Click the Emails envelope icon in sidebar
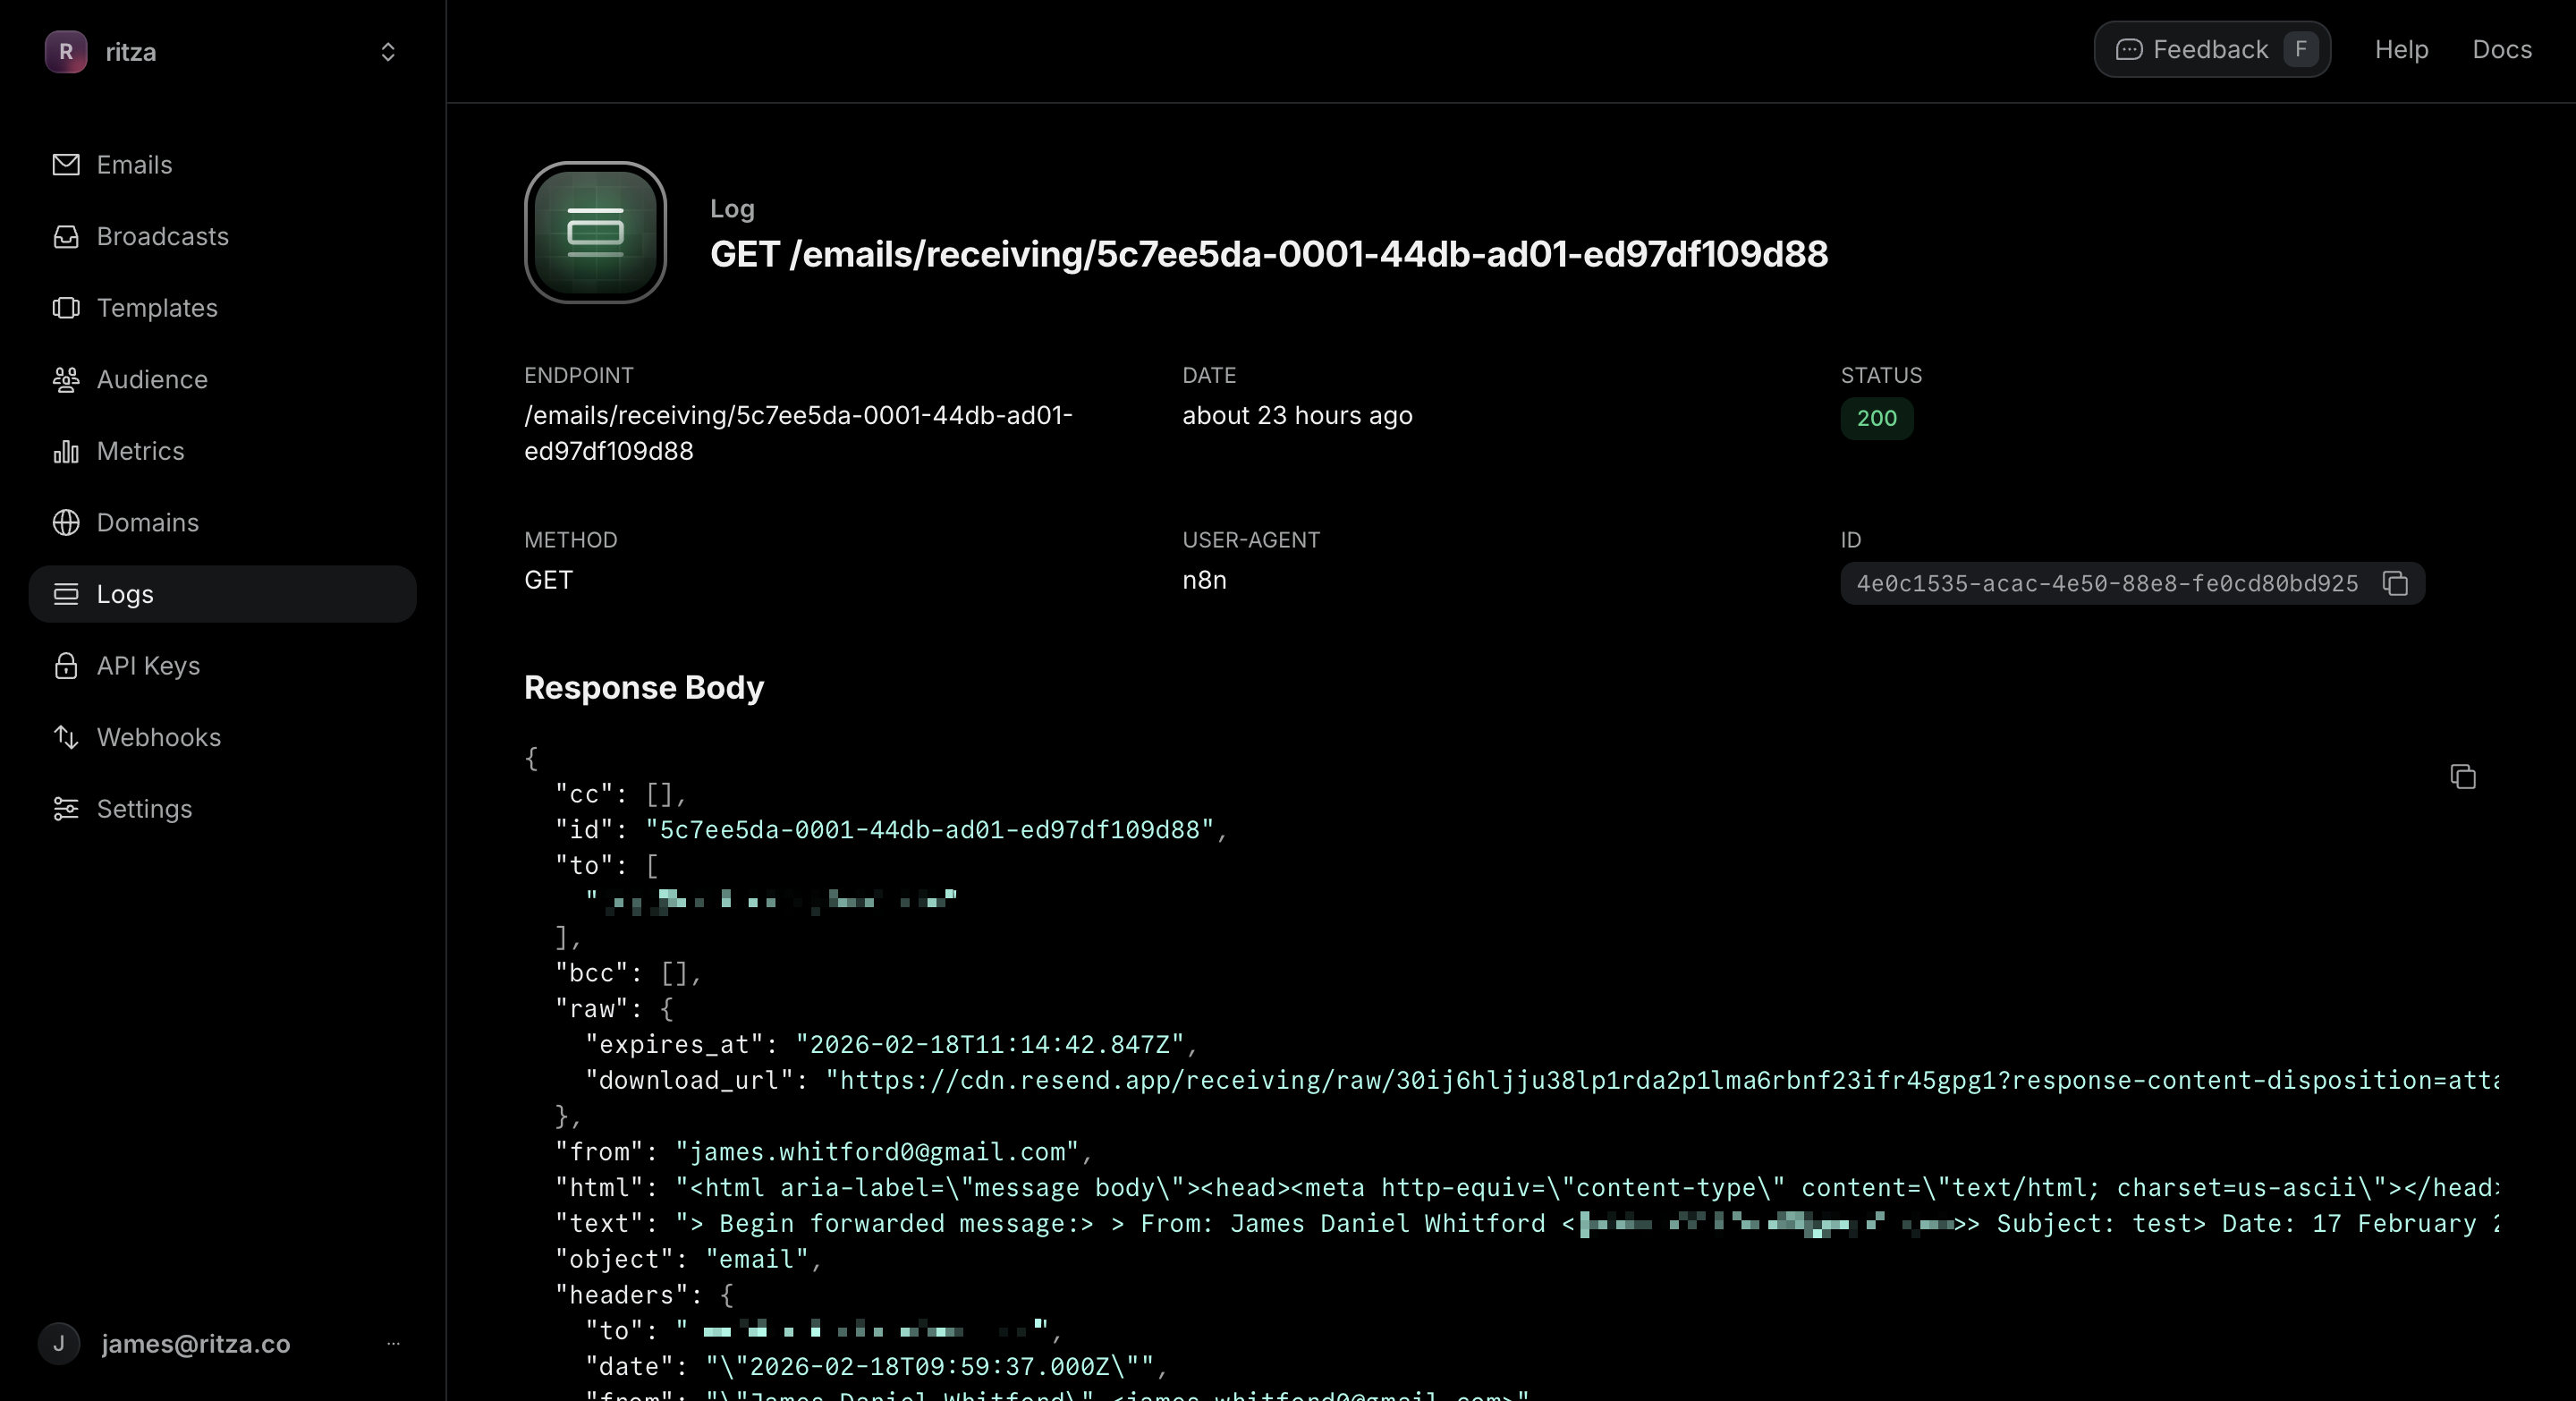The width and height of the screenshot is (2576, 1401). [66, 164]
